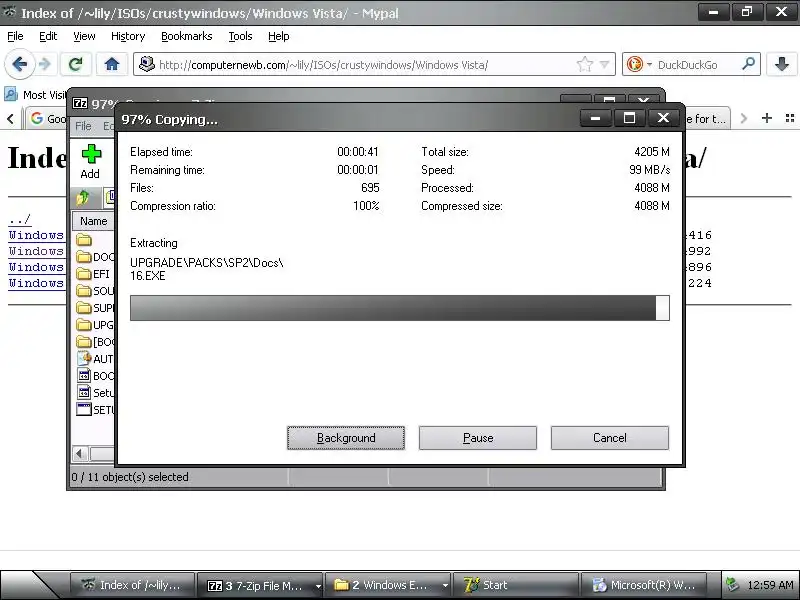Open the Edit menu in Mypal
The image size is (800, 600).
coord(48,36)
